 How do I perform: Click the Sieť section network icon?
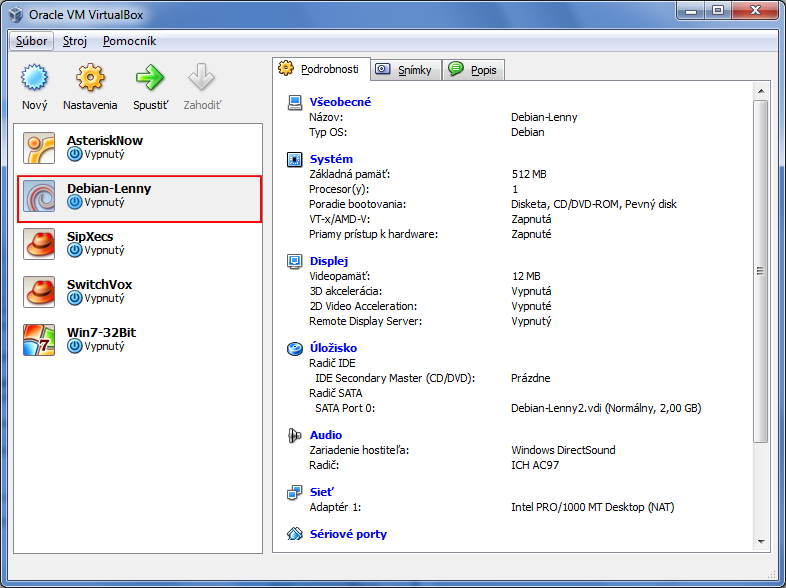coord(295,493)
